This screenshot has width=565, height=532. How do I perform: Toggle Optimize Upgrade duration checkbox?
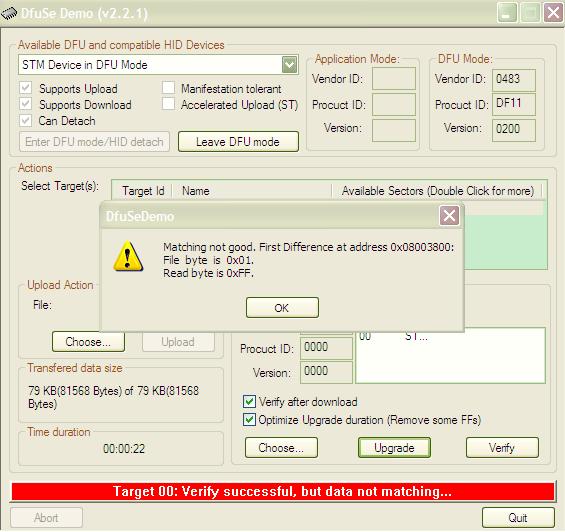click(x=249, y=420)
